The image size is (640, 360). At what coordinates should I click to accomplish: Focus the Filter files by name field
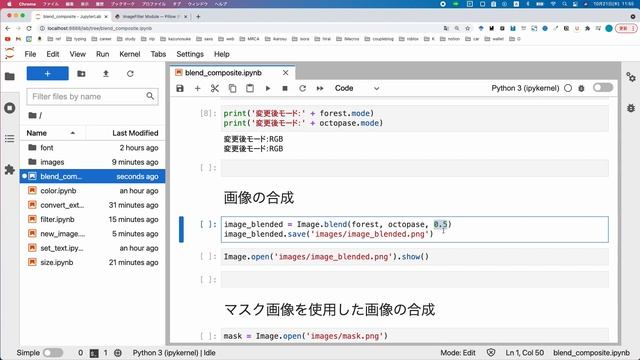(x=92, y=96)
